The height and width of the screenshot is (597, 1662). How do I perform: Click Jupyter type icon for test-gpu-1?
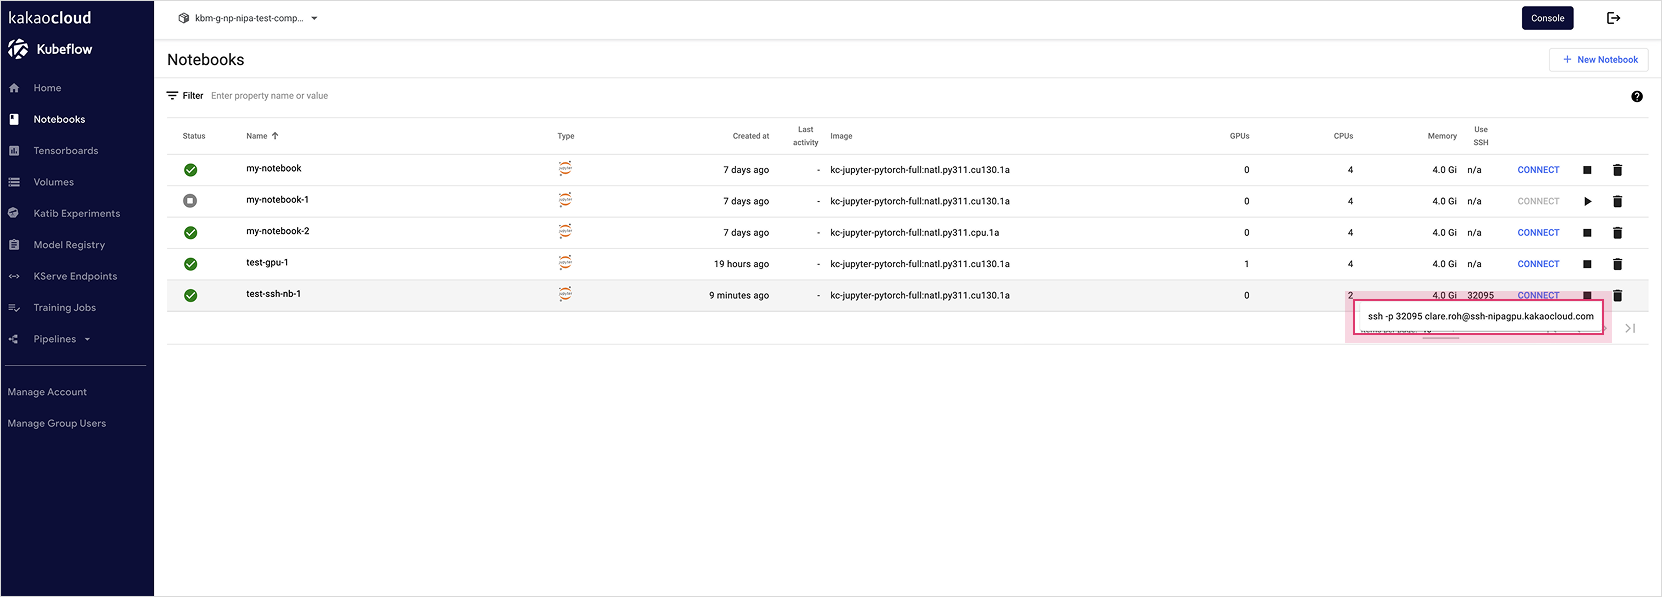coord(565,263)
